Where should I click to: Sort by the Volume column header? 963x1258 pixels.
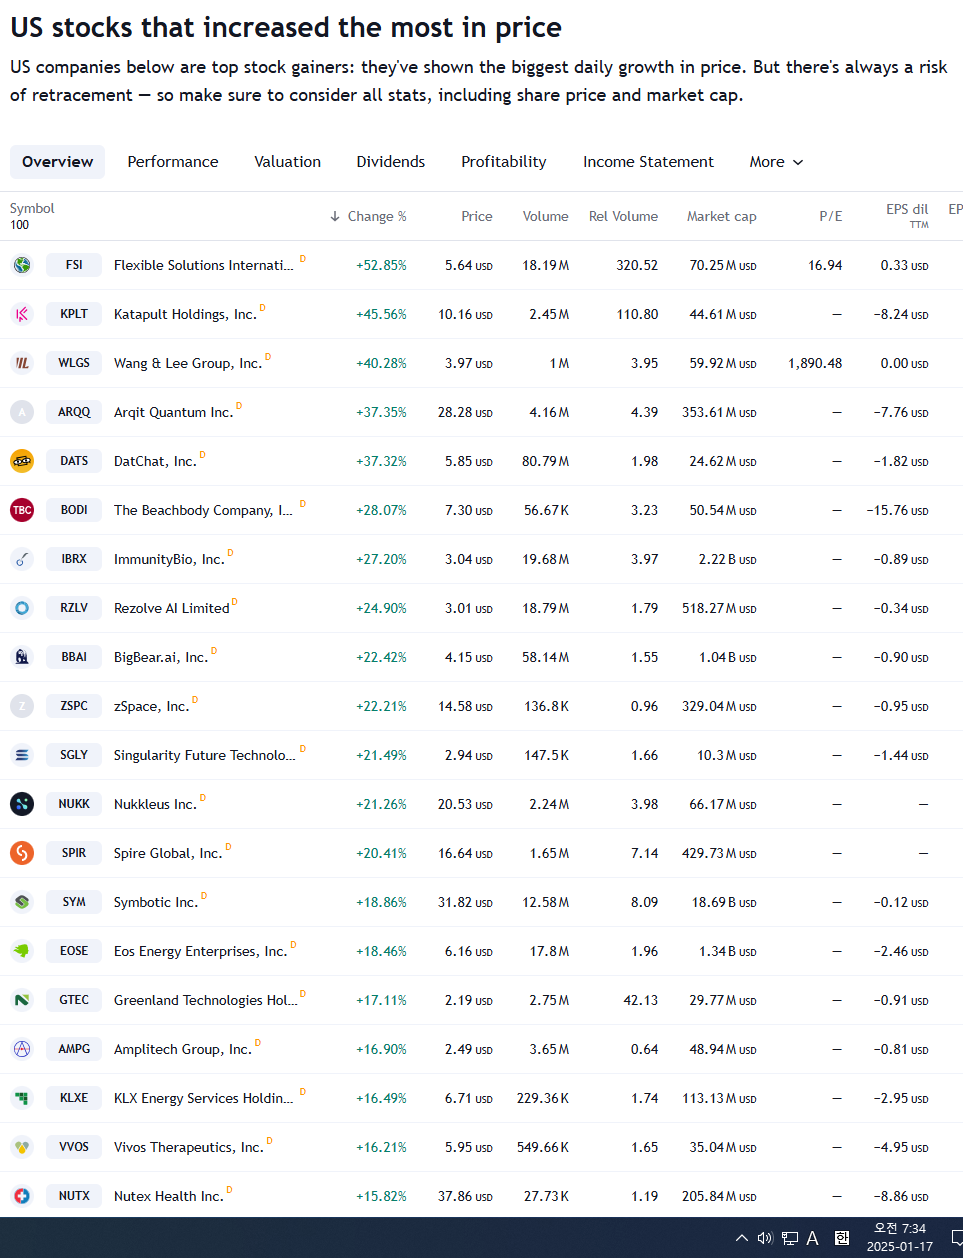point(545,216)
